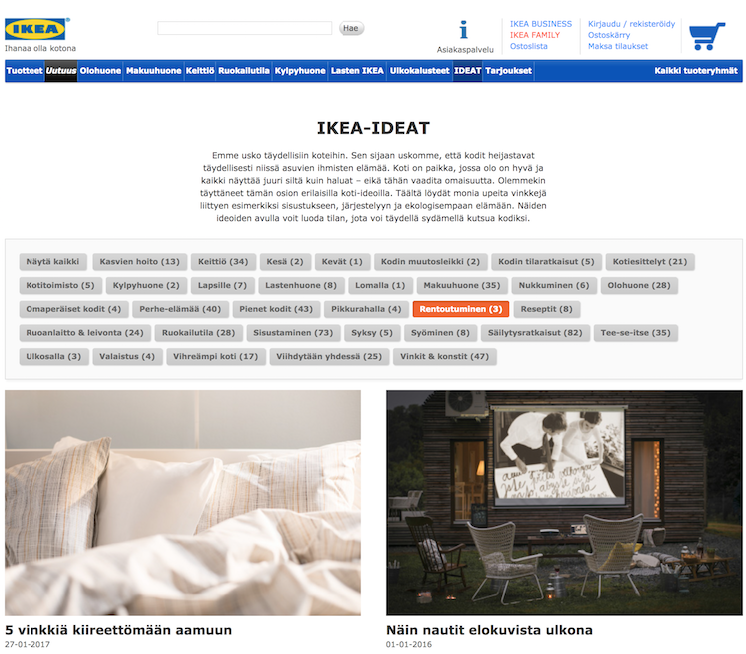Filter by Ruokailutila (28) tag
Image resolution: width=746 pixels, height=654 pixels.
point(198,333)
